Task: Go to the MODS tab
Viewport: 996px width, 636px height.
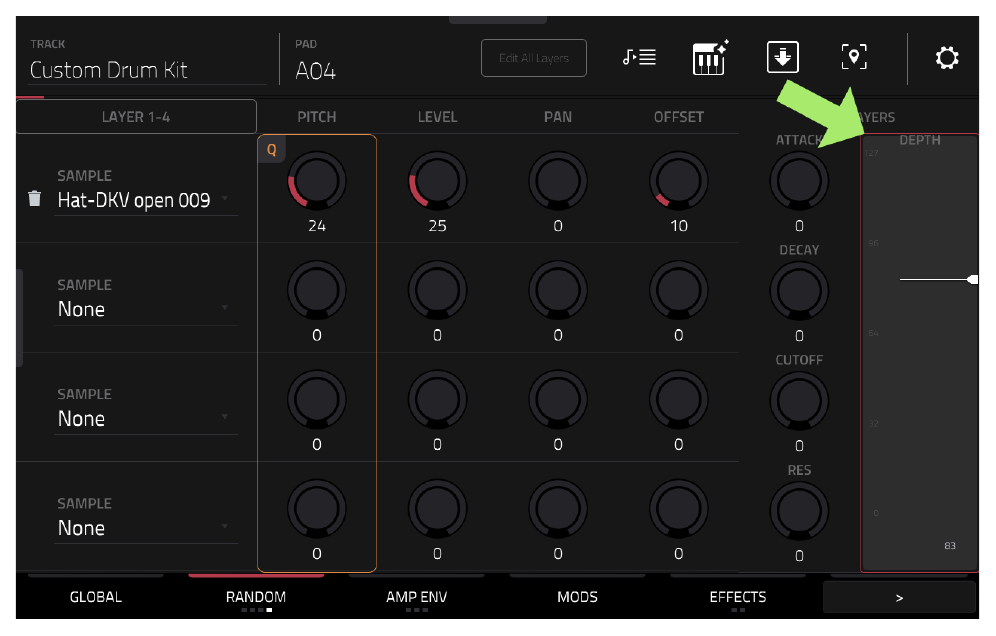Action: tap(577, 597)
